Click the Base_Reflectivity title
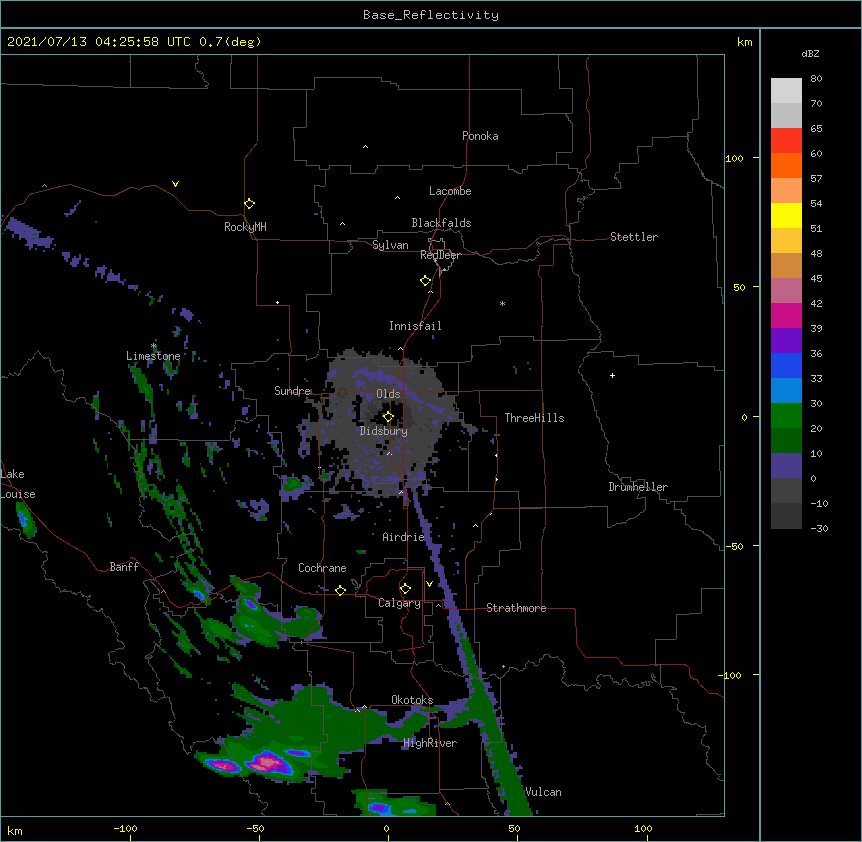 [x=431, y=15]
